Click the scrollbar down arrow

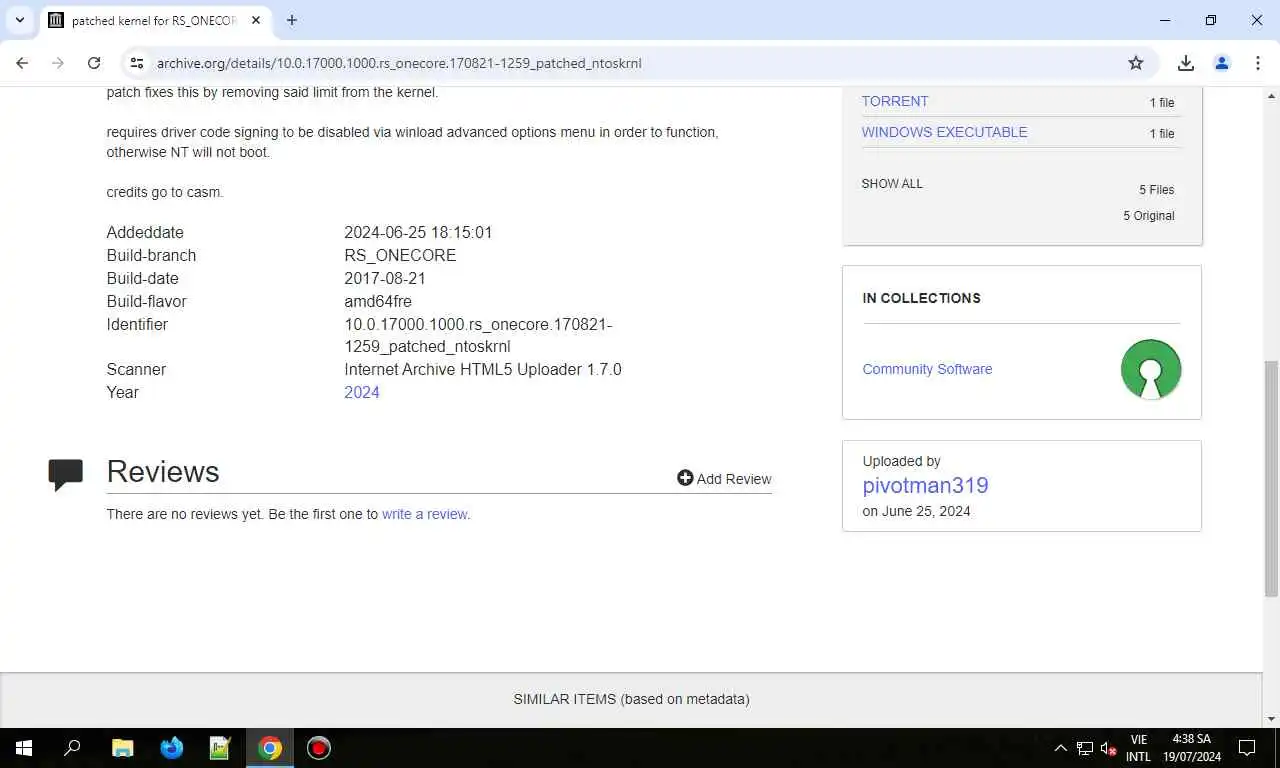pyautogui.click(x=1272, y=719)
